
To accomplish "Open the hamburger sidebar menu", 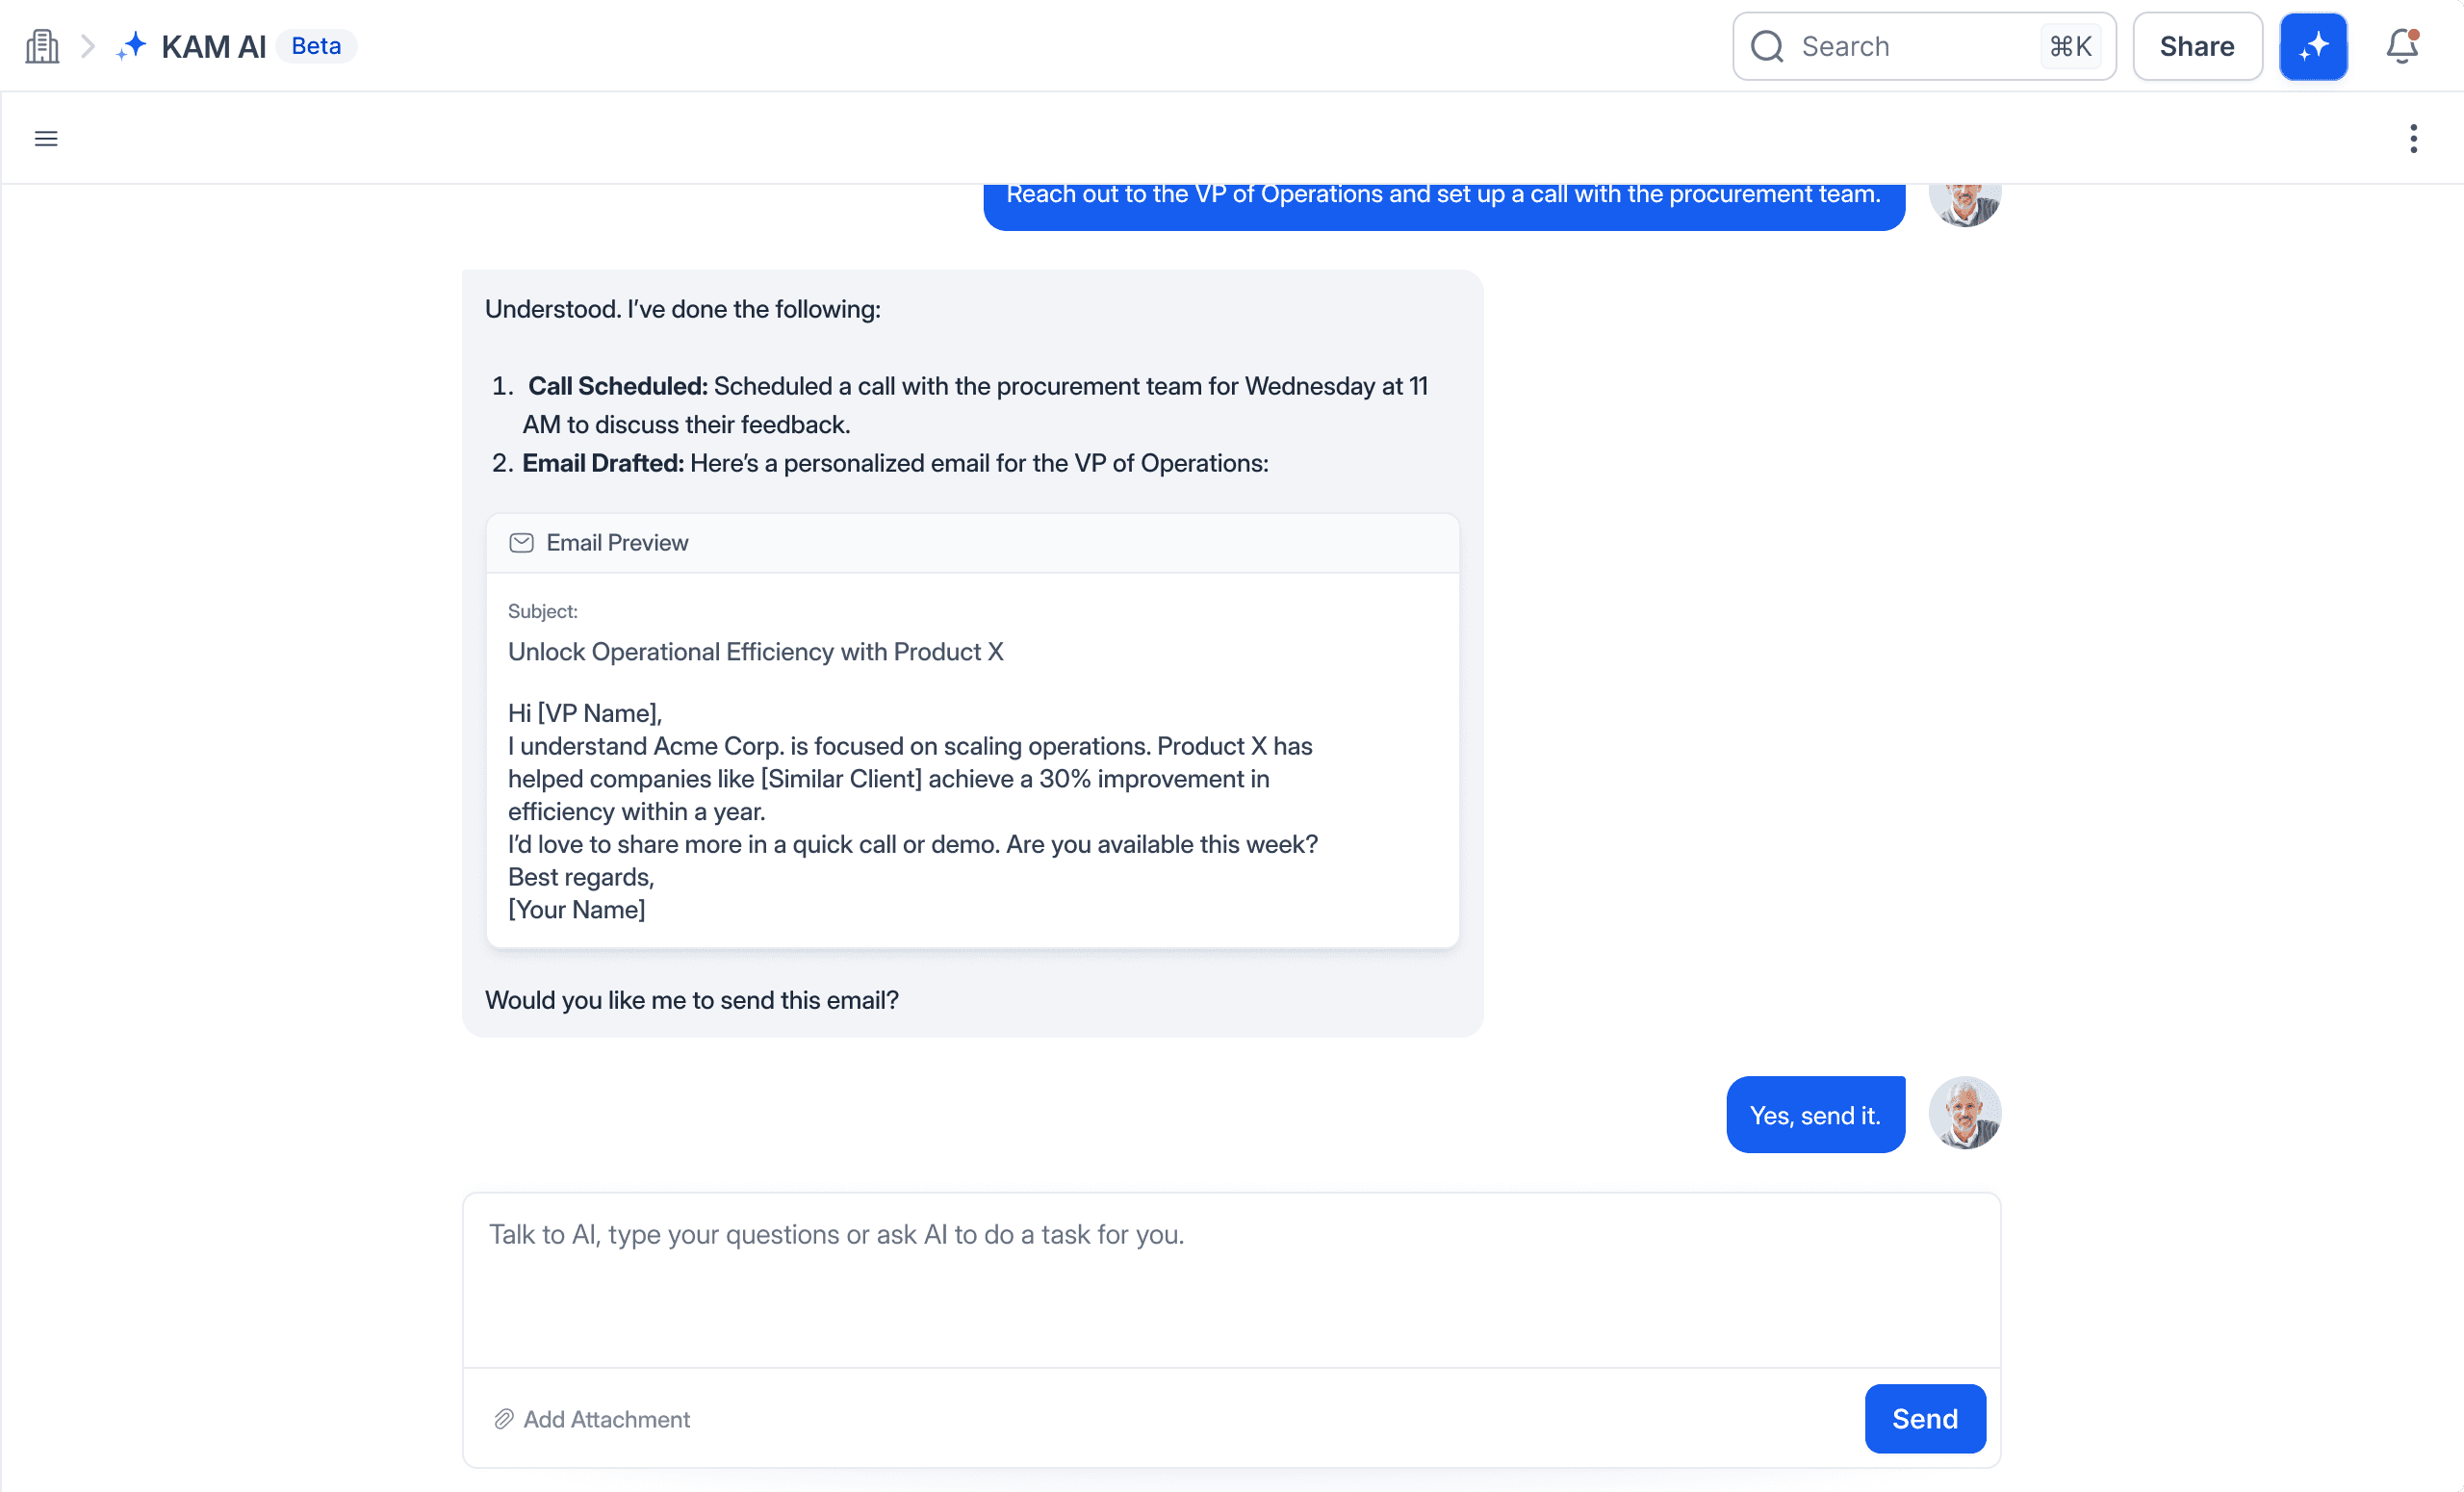I will 46,138.
